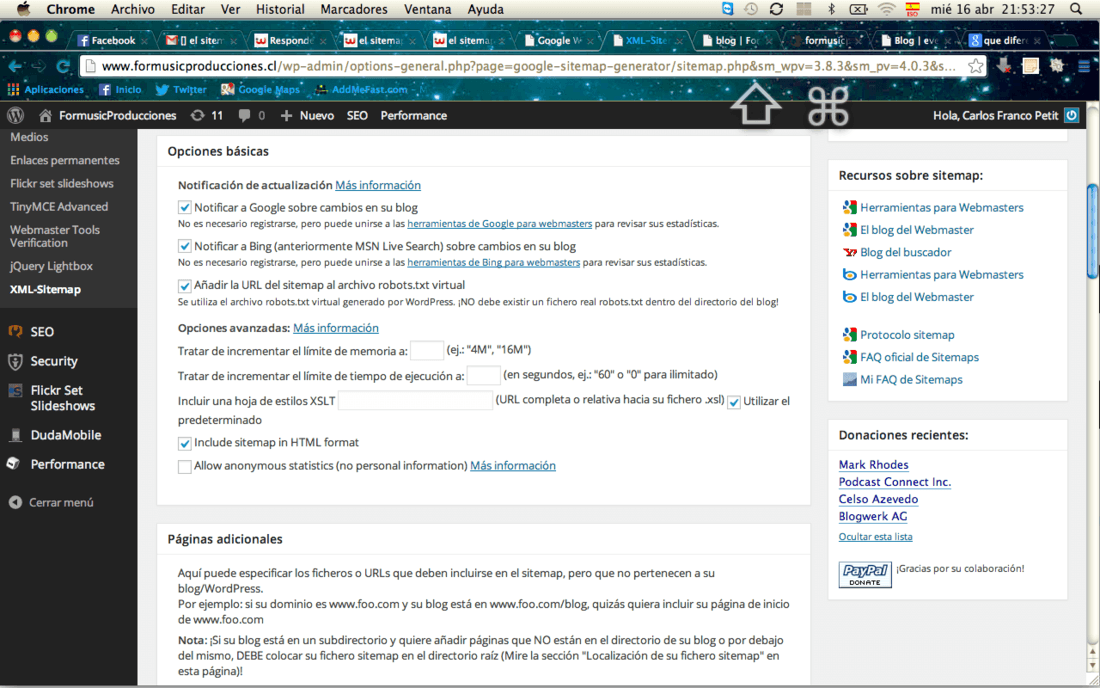Open Enlaces permanentes settings submenu
Screen dimensions: 1100x688
coord(65,160)
